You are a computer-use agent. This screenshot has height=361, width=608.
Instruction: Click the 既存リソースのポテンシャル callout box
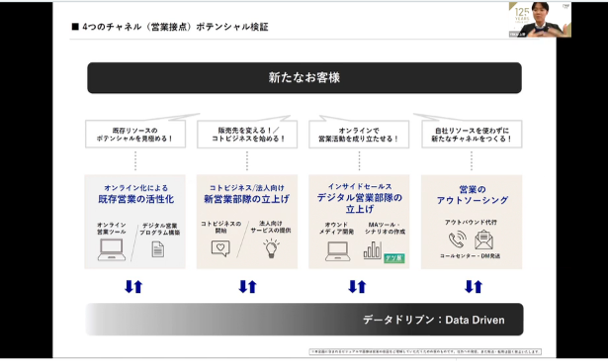tap(135, 134)
